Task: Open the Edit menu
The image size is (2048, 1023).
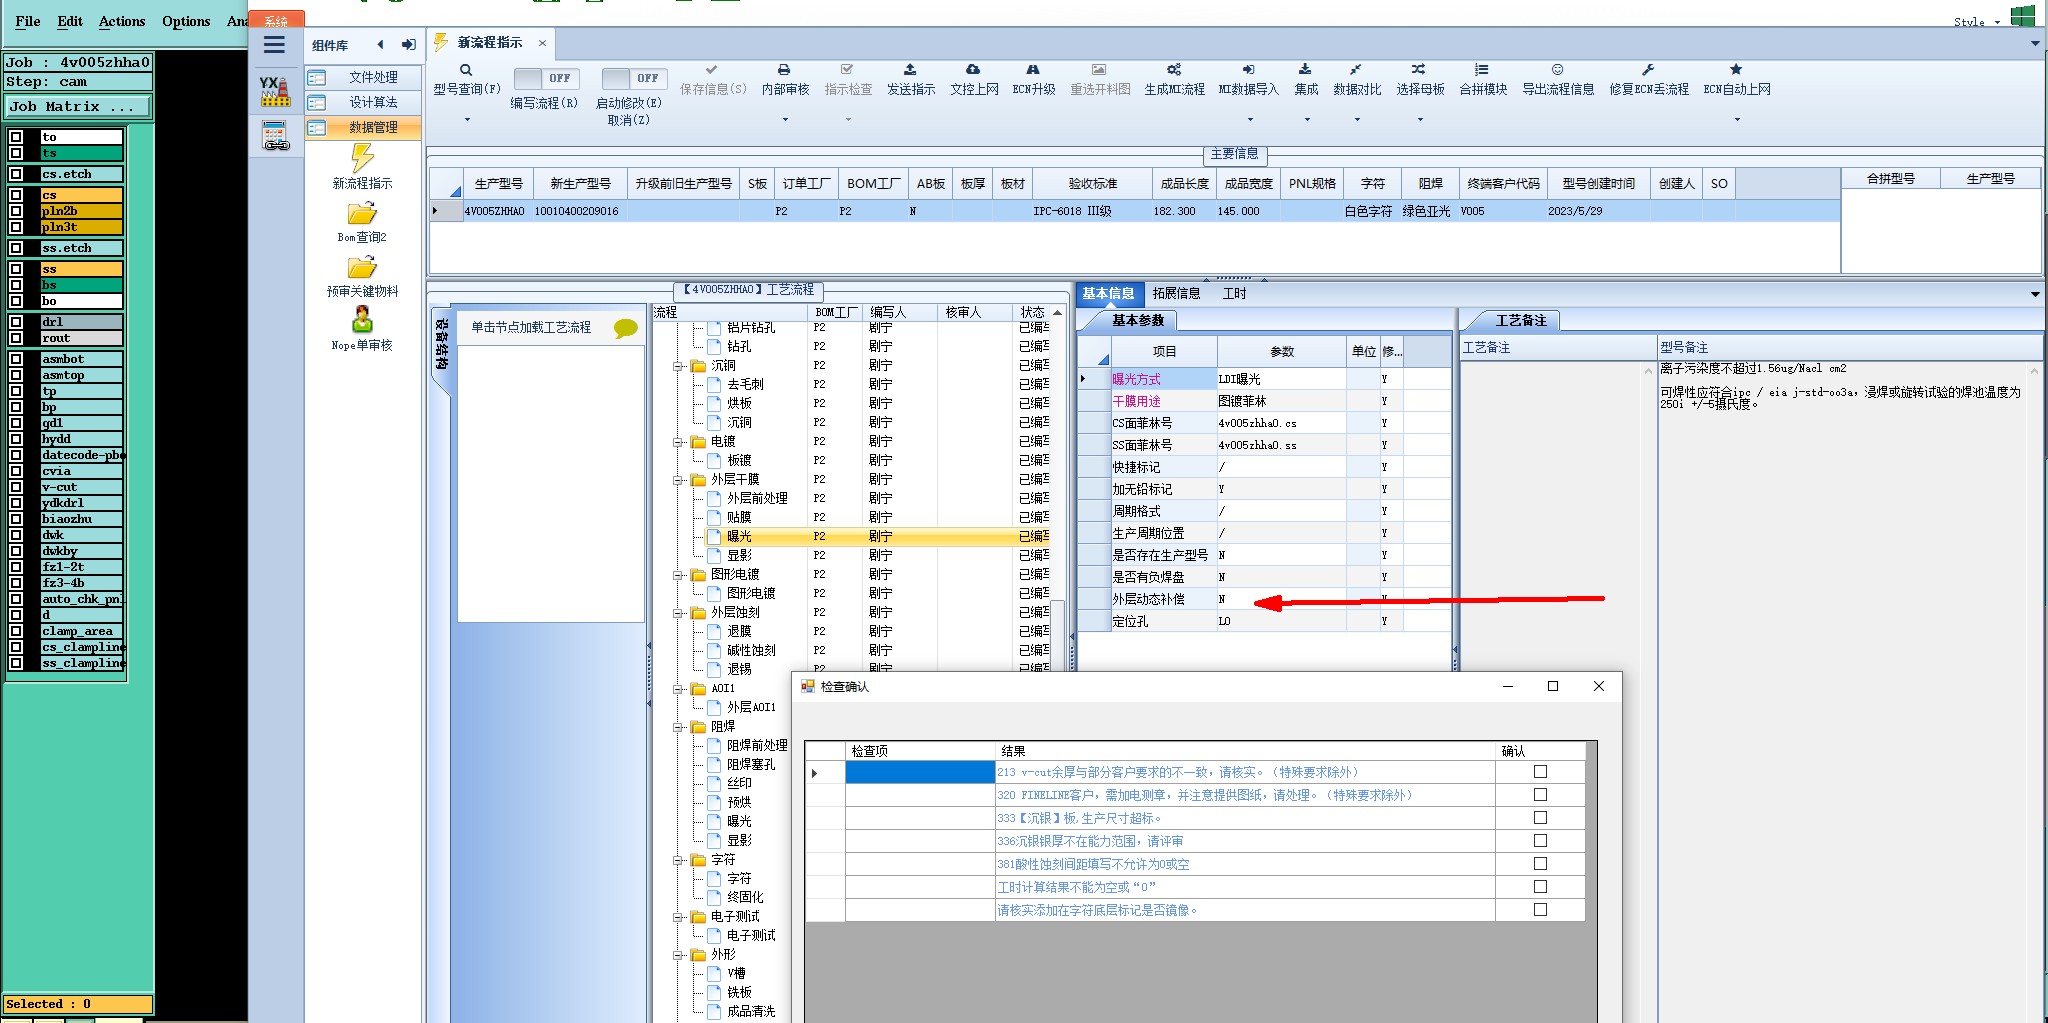Action: [70, 21]
